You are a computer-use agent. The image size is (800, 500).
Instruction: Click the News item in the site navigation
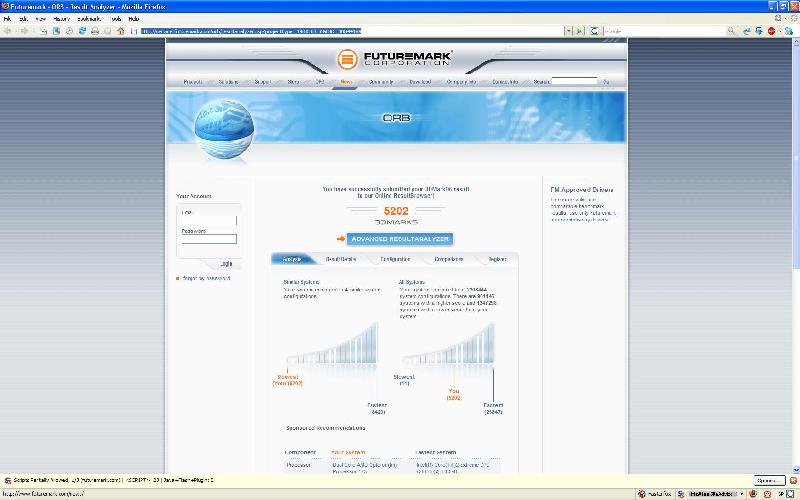(x=346, y=82)
